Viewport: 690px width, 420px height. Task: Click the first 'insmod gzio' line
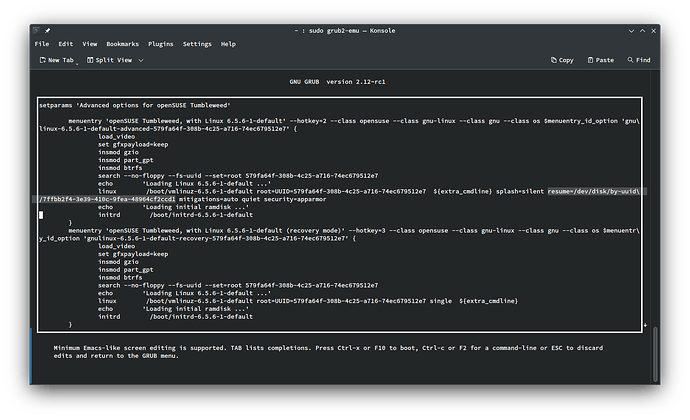coord(118,152)
